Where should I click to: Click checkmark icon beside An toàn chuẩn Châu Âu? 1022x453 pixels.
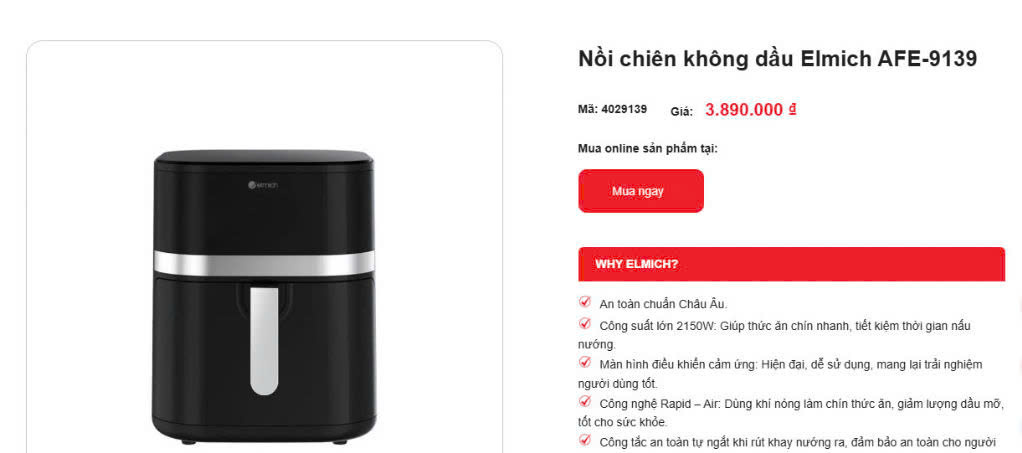click(585, 302)
